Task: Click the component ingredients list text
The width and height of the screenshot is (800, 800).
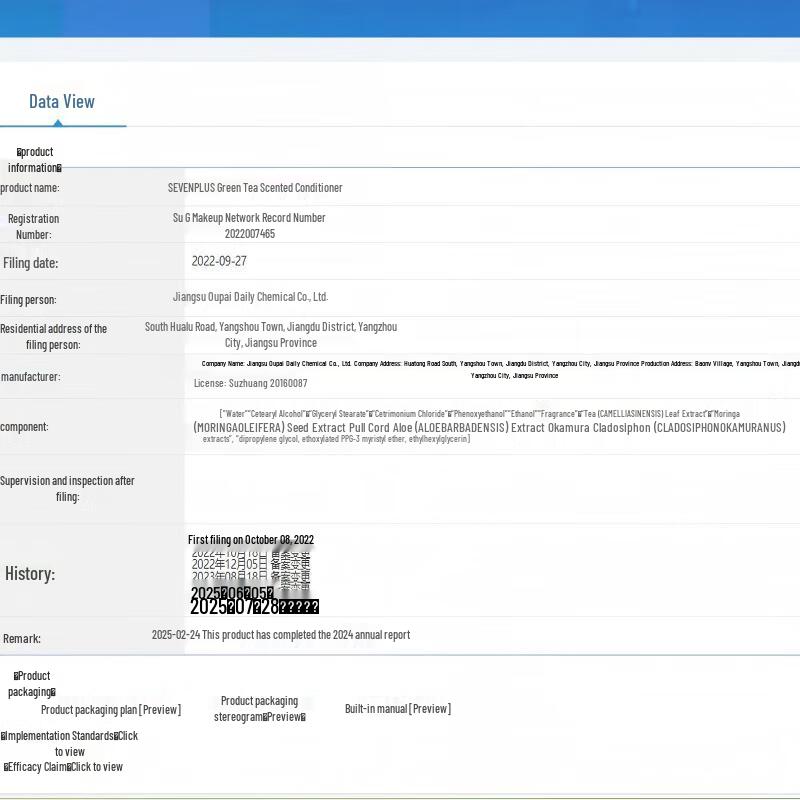Action: [x=488, y=427]
